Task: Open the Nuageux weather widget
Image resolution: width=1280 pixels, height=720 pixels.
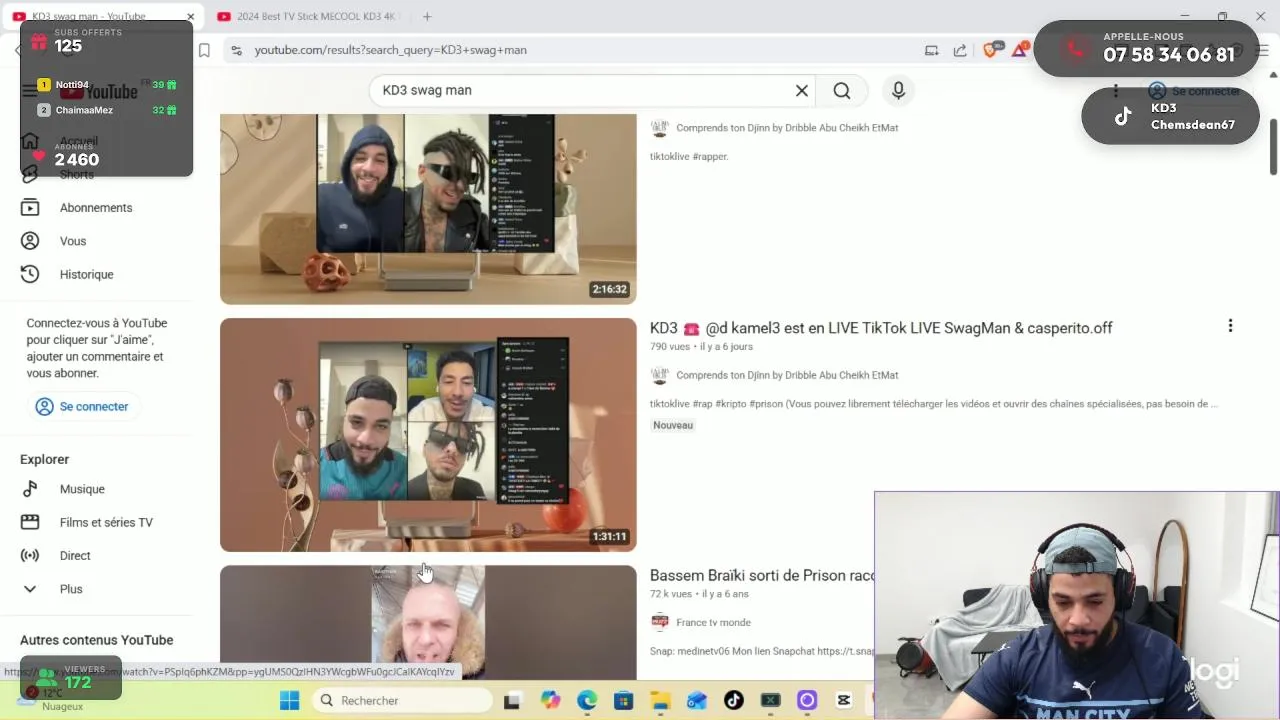Action: (x=55, y=699)
